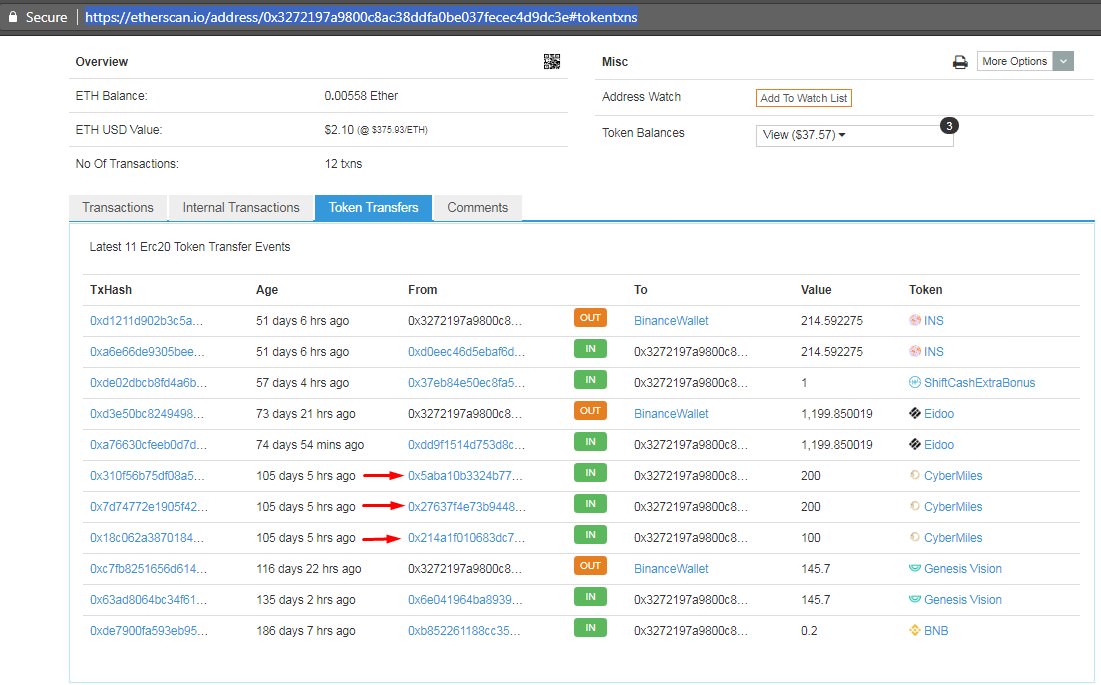Open transaction 0x310f56b75df08a5
Screen dimensions: 1101x685
(x=147, y=476)
